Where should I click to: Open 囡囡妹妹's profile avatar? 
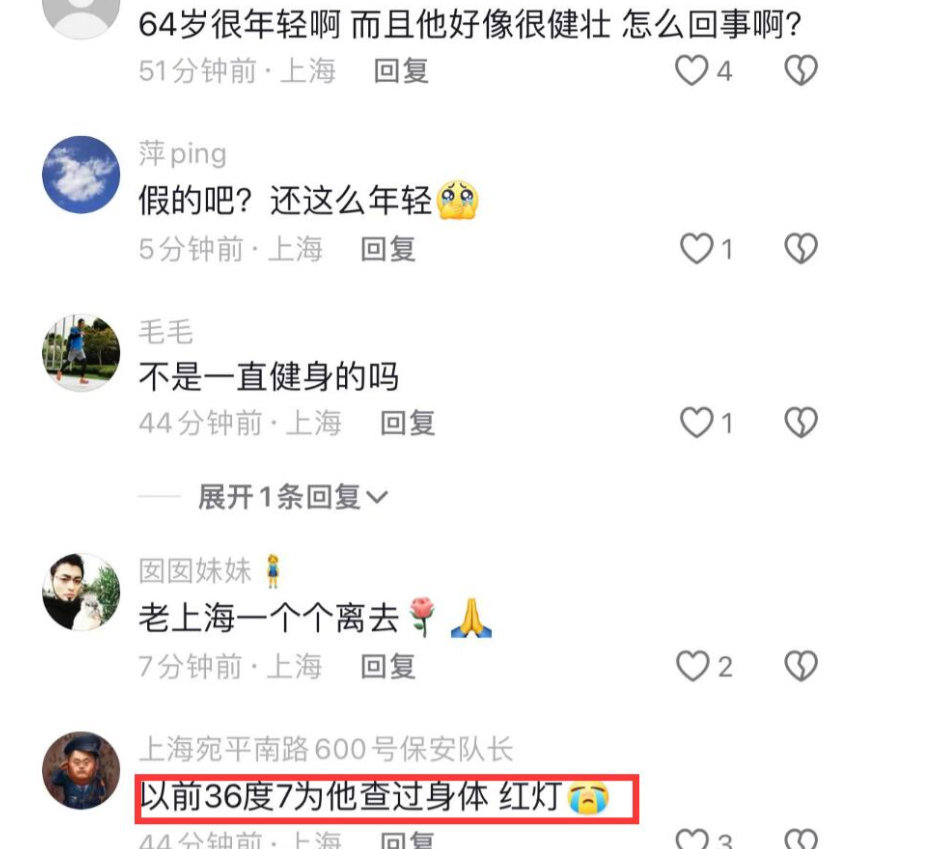click(x=81, y=592)
